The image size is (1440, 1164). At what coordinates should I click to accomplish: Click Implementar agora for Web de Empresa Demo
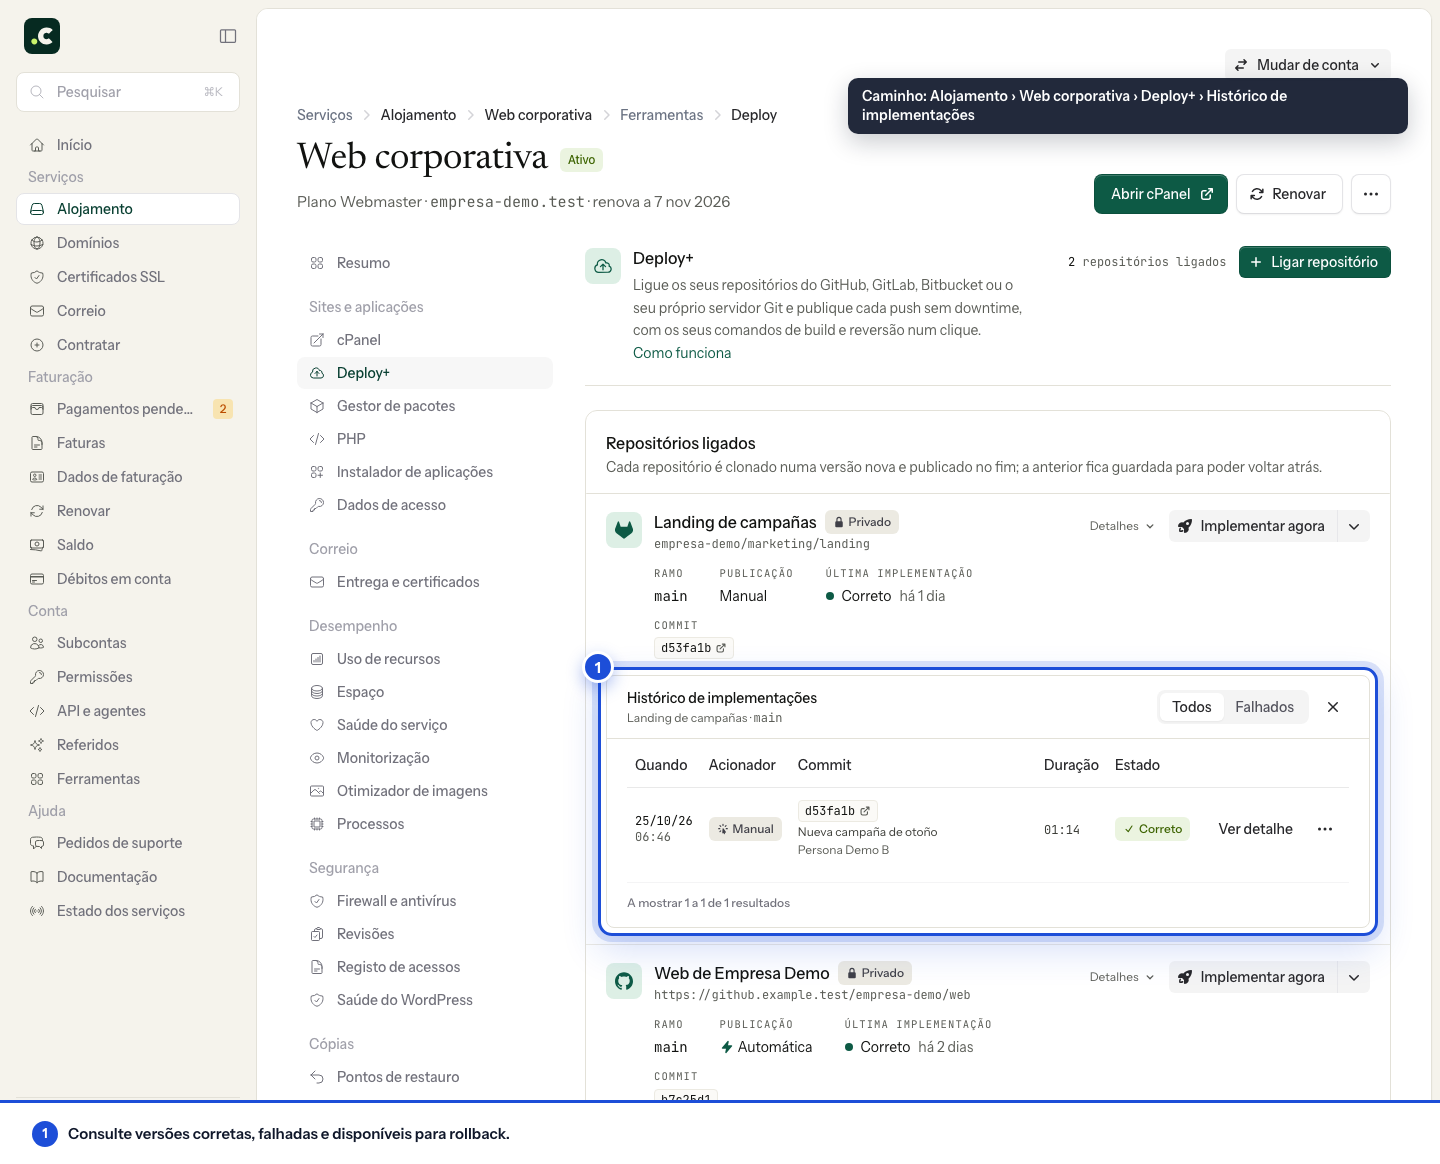1253,977
